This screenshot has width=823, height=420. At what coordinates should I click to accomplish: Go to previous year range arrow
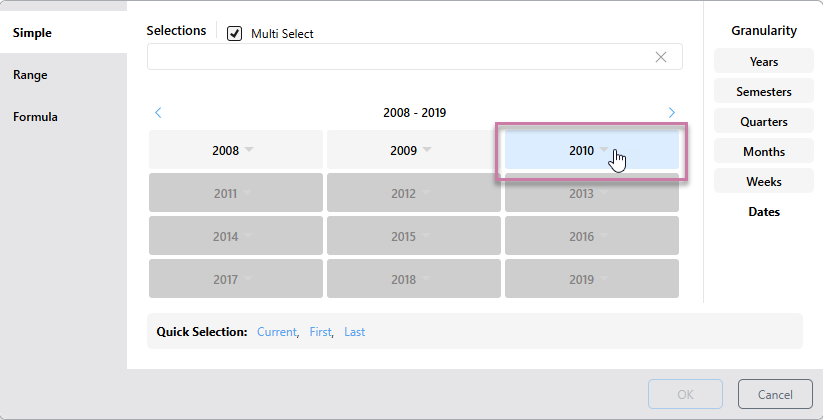[158, 113]
